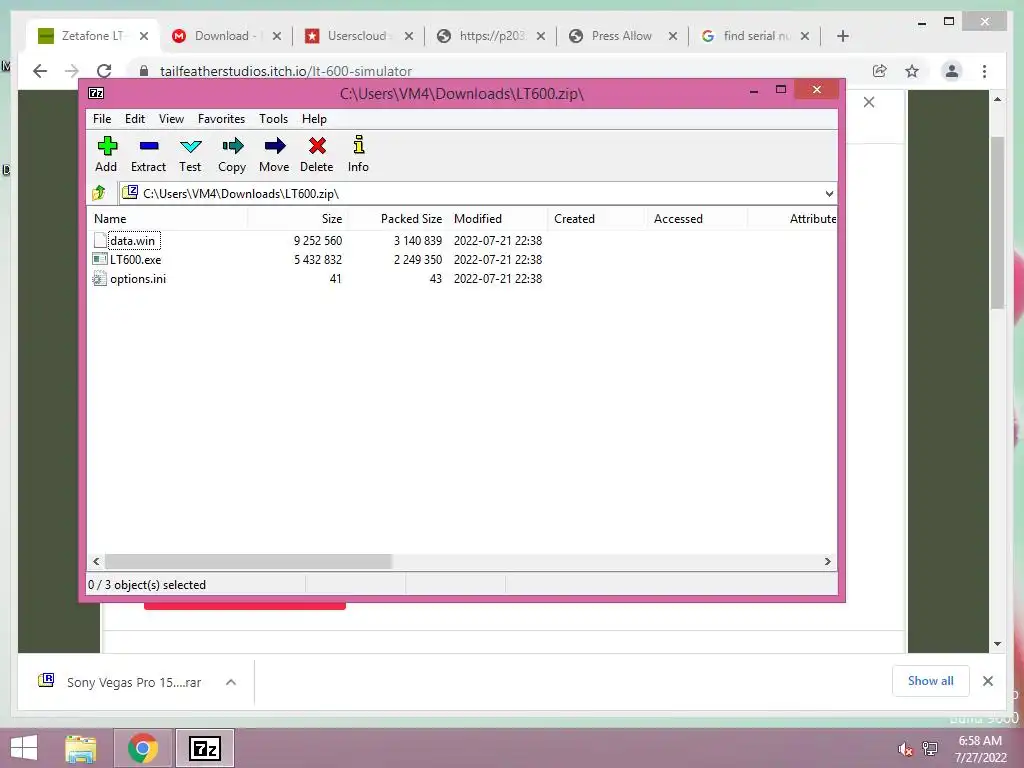The height and width of the screenshot is (768, 1024).
Task: Click the Chrome page vertical scrollbar
Action: 997,222
